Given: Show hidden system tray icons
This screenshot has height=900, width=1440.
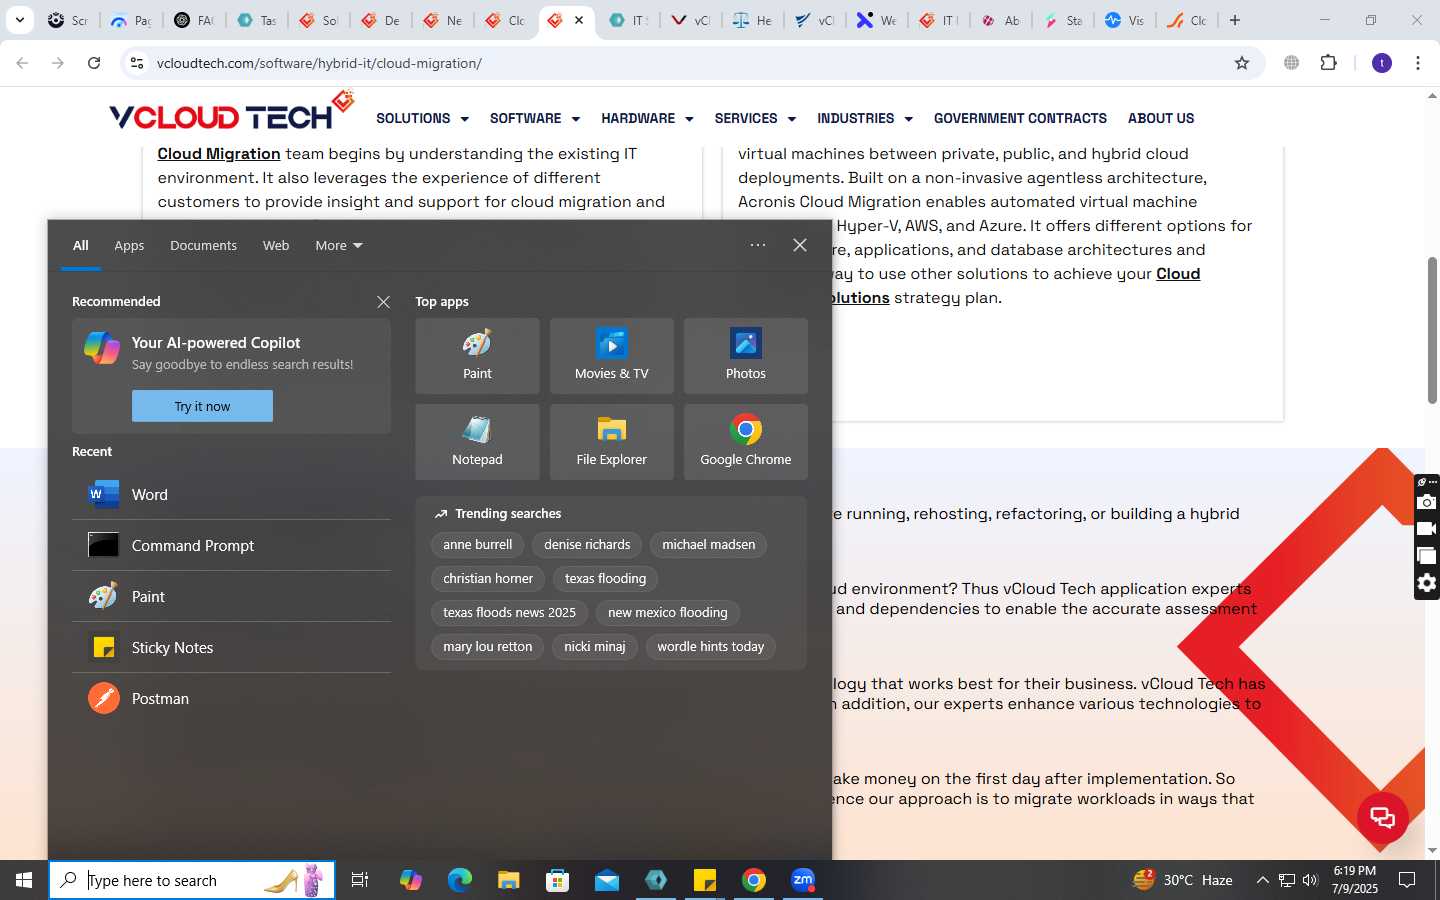Looking at the screenshot, I should tap(1262, 880).
